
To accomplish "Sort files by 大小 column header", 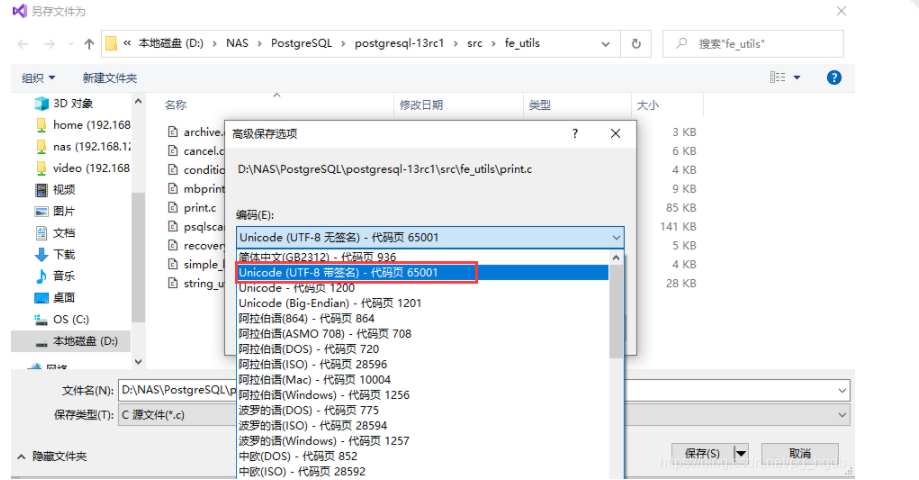I will 648,105.
